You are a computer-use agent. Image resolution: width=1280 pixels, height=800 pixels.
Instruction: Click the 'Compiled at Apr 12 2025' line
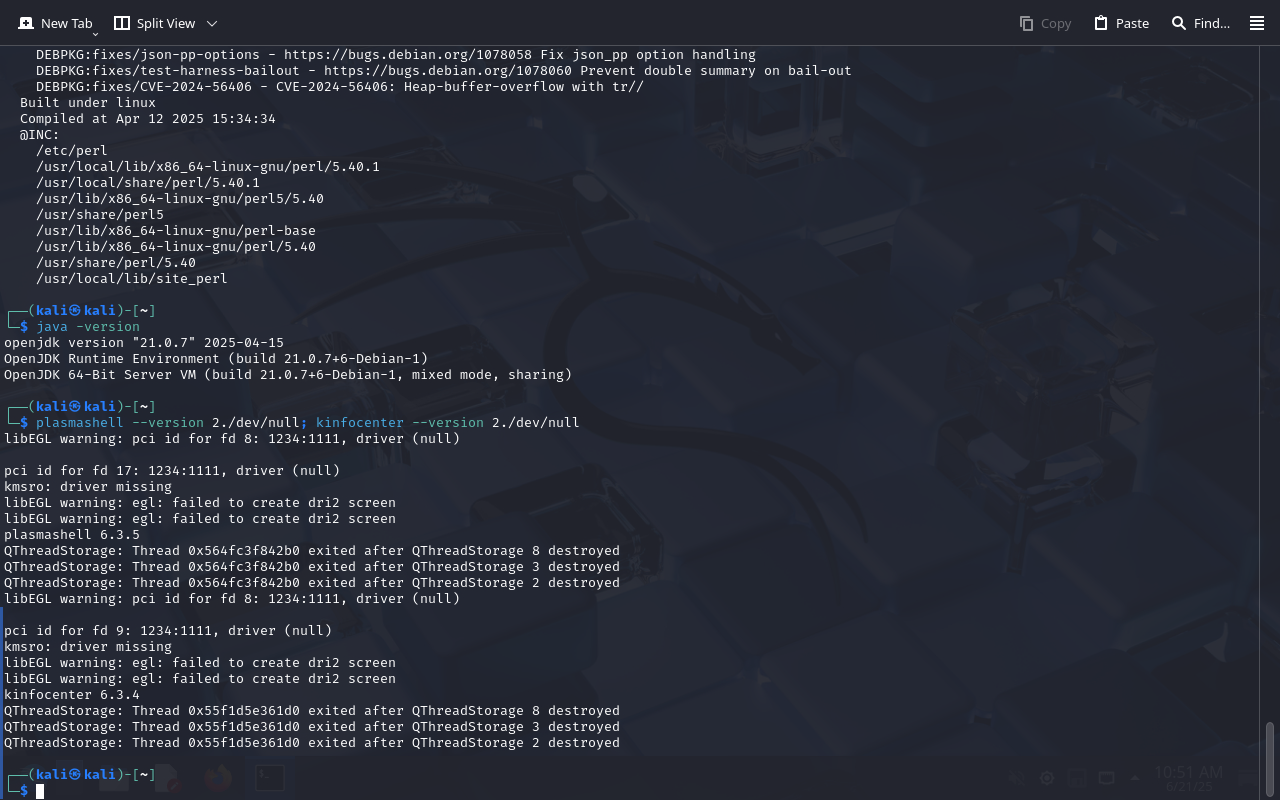point(148,119)
